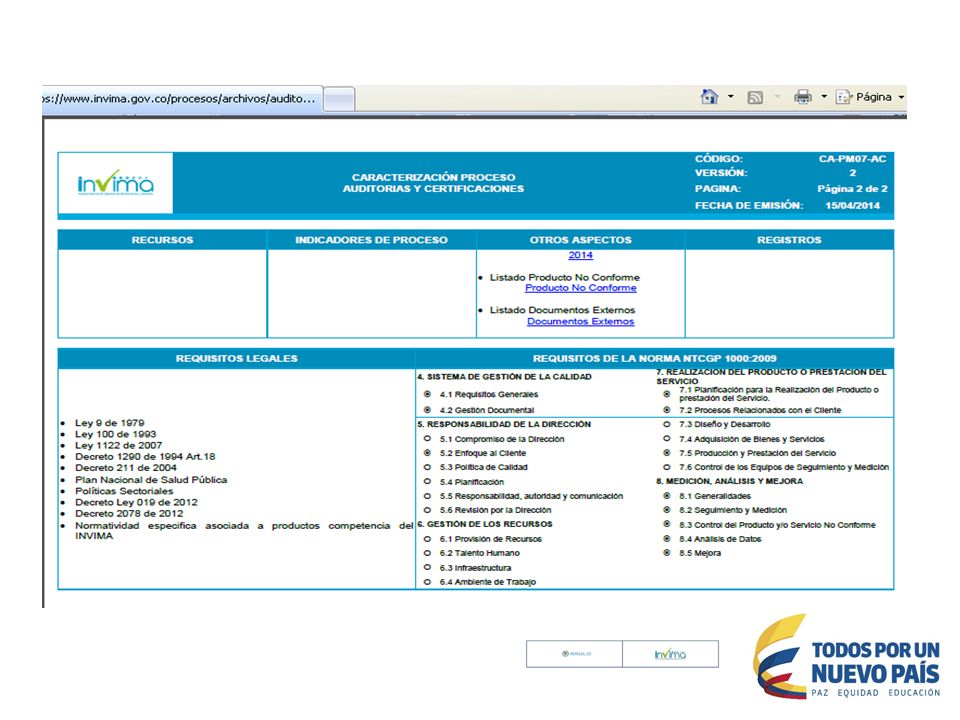The width and height of the screenshot is (960, 720).
Task: Select radio 5.6 Revisión por la Dirección
Action: pyautogui.click(x=427, y=510)
